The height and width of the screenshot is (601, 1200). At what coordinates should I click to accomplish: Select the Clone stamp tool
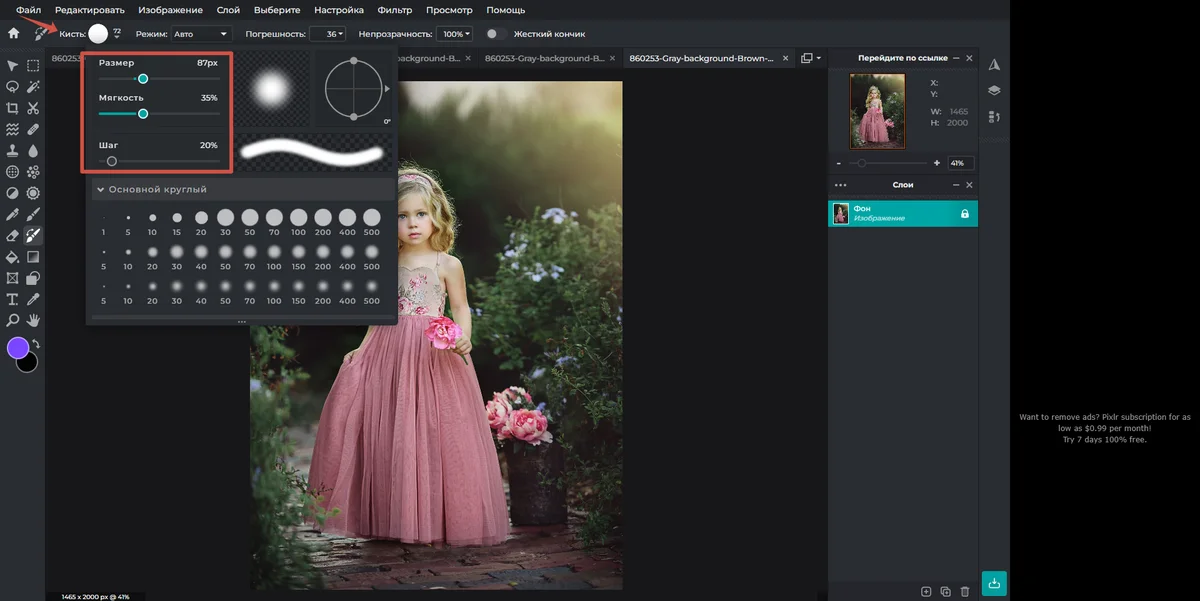pos(13,150)
